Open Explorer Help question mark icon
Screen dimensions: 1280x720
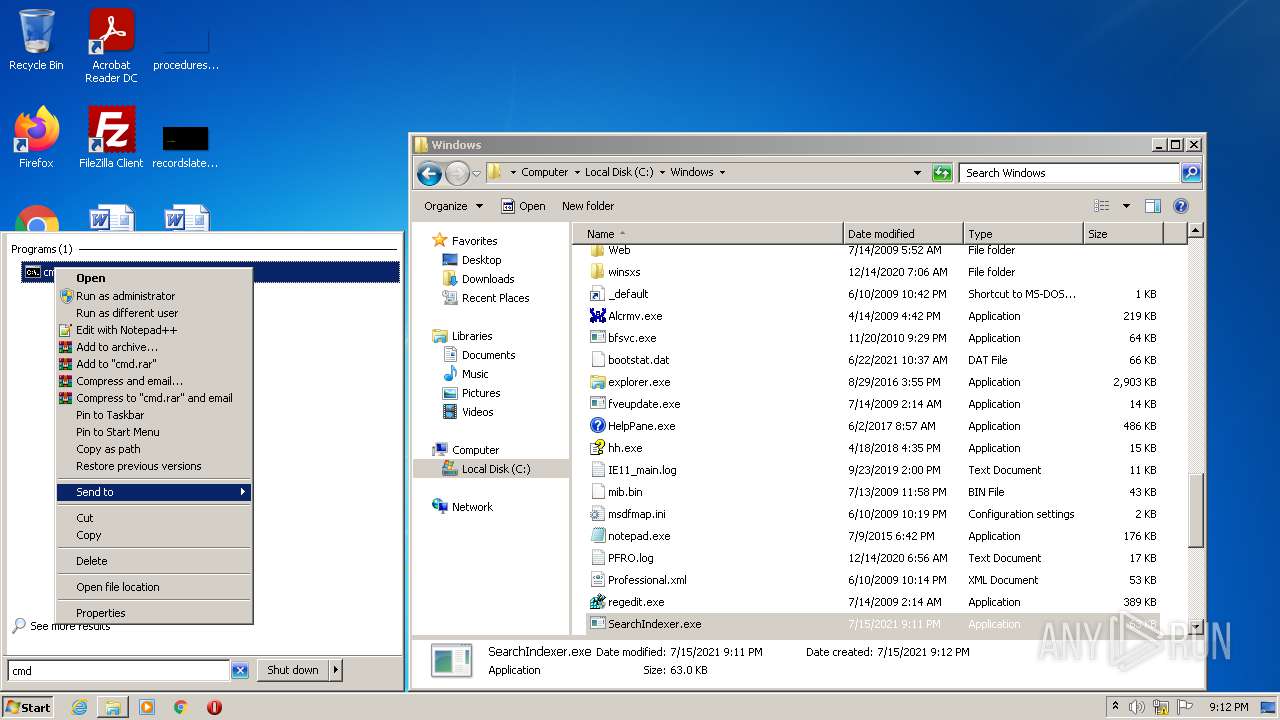(x=1180, y=206)
